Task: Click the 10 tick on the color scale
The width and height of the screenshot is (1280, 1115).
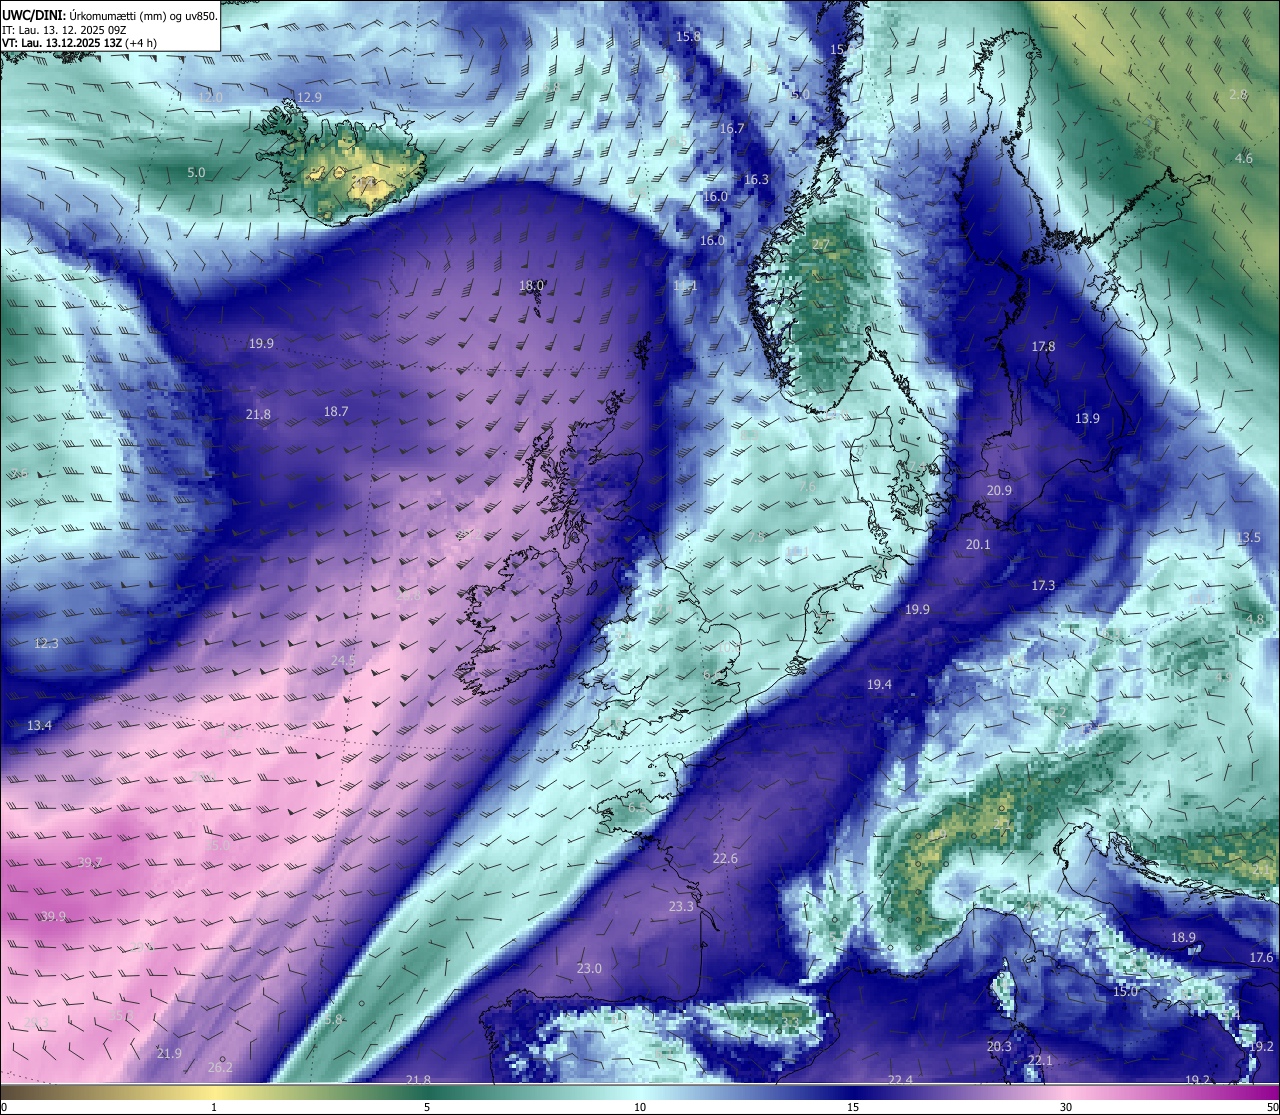Action: pyautogui.click(x=640, y=1107)
